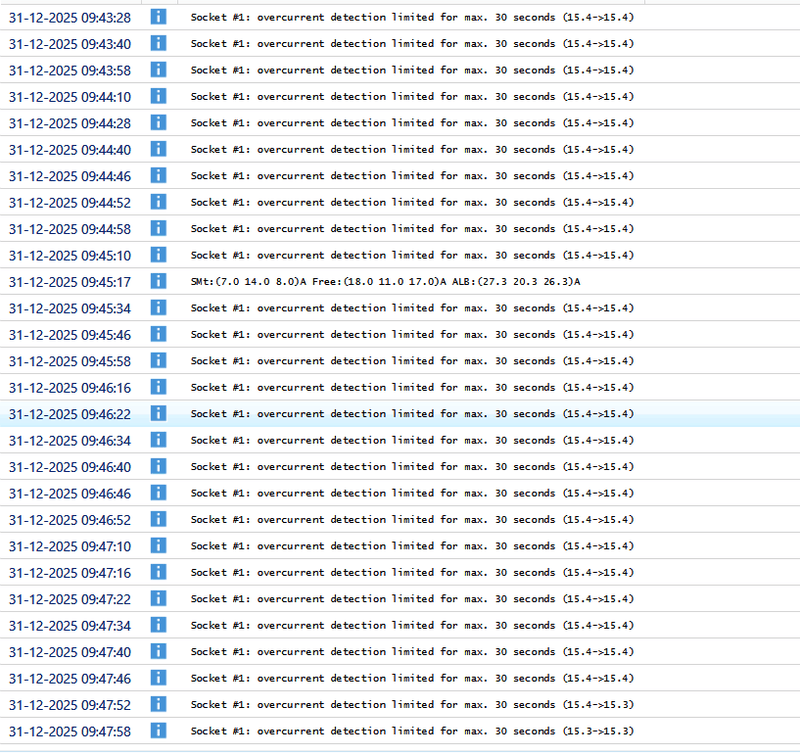Screen dimensions: 800x755
Task: Click the SMt Free ALB current values message
Action: pos(385,282)
